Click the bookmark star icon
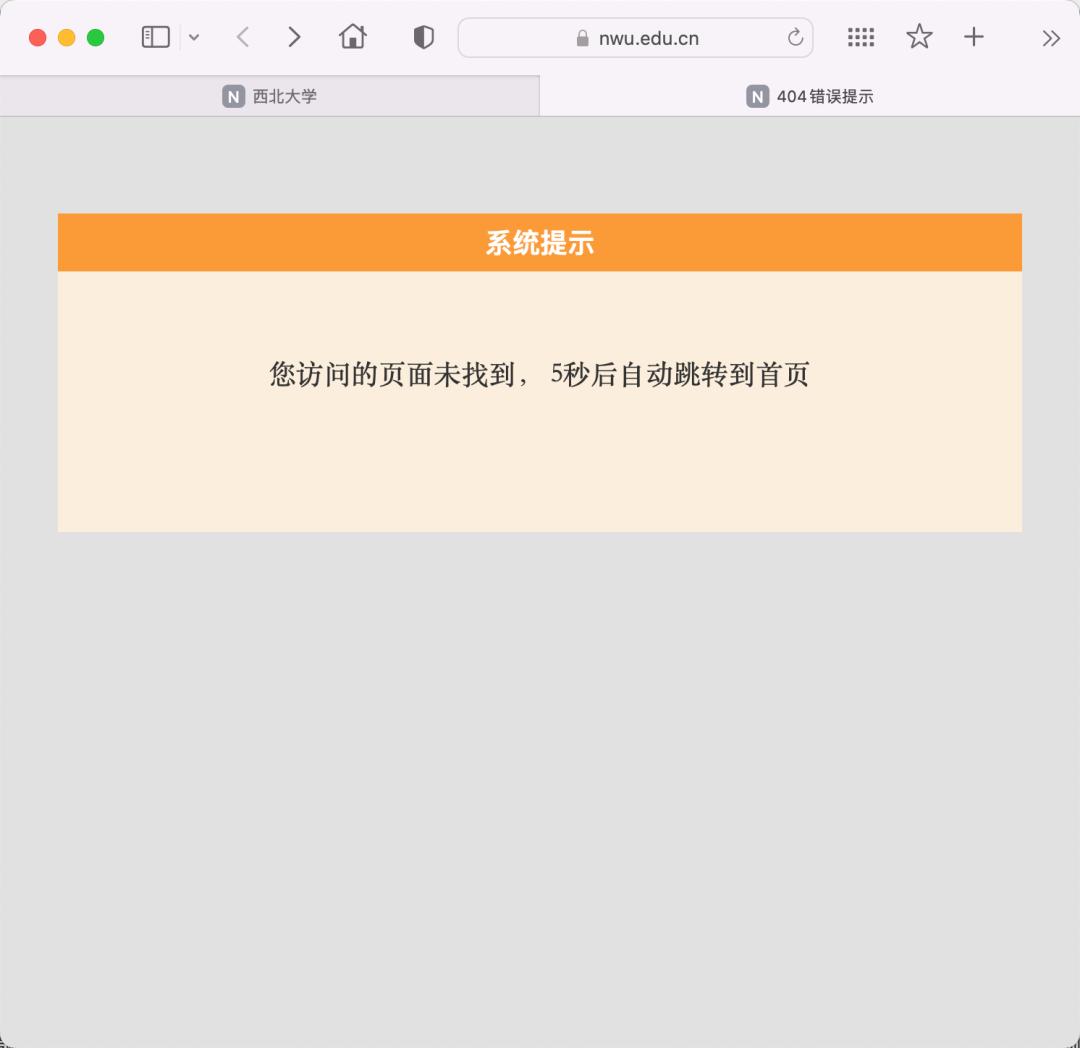1080x1048 pixels. click(x=918, y=36)
